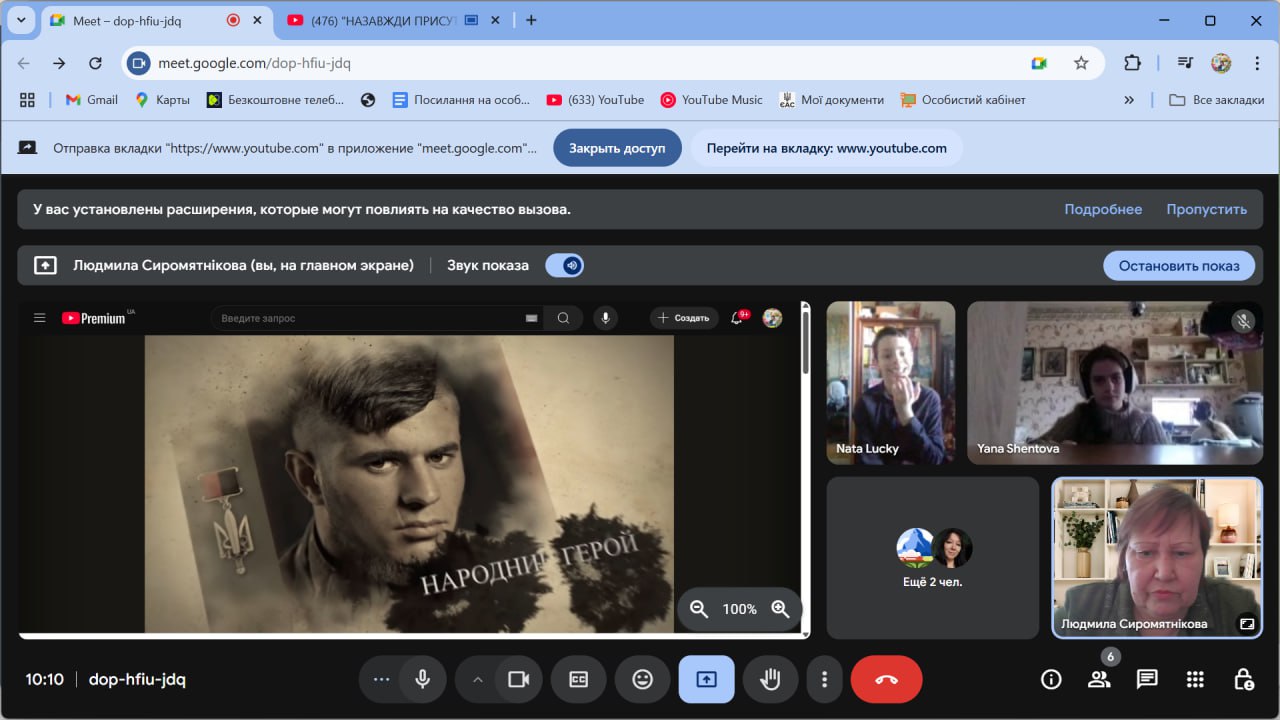
Task: Select the Yana Shentova video tile
Action: [1115, 383]
